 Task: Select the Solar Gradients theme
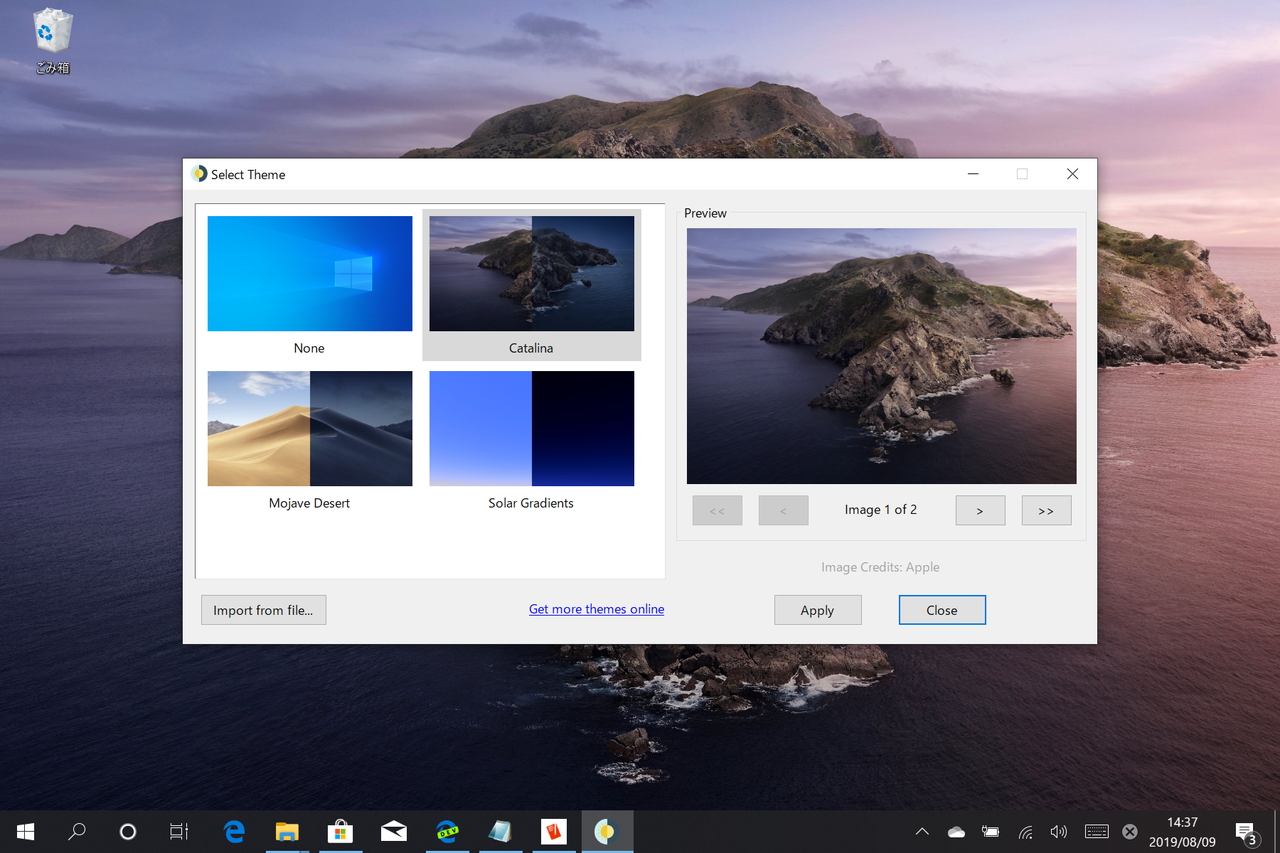pos(531,428)
